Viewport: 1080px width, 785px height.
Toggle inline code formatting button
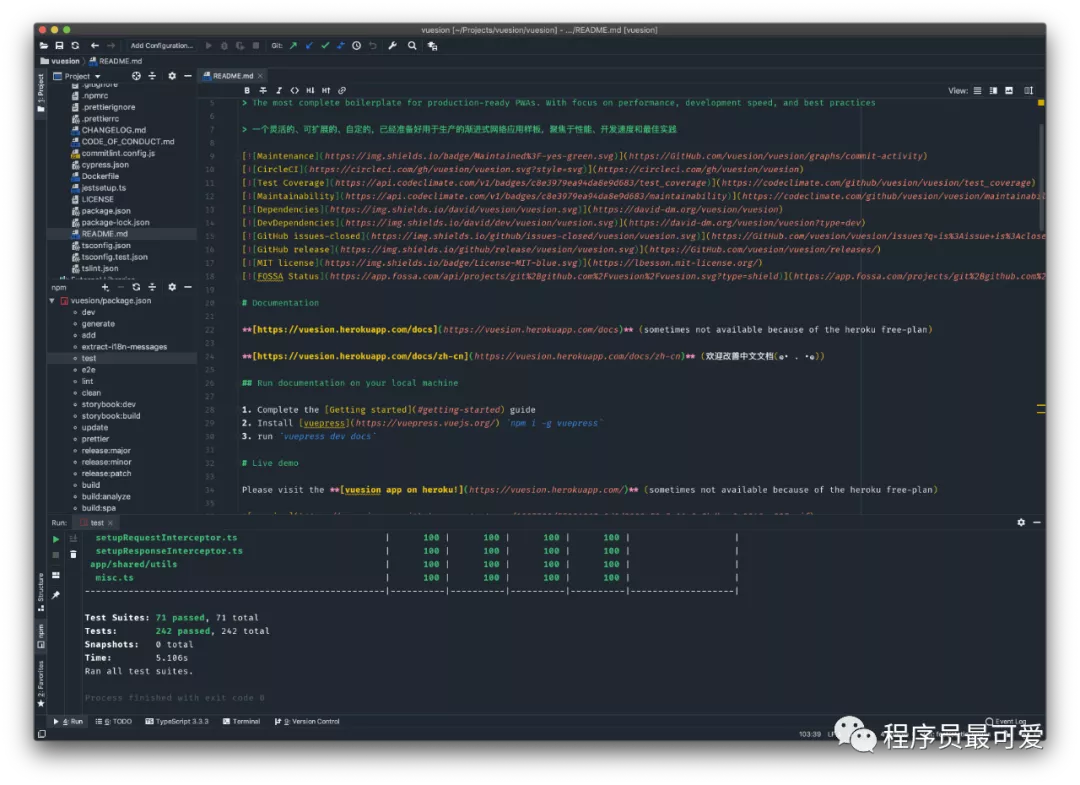tap(295, 90)
